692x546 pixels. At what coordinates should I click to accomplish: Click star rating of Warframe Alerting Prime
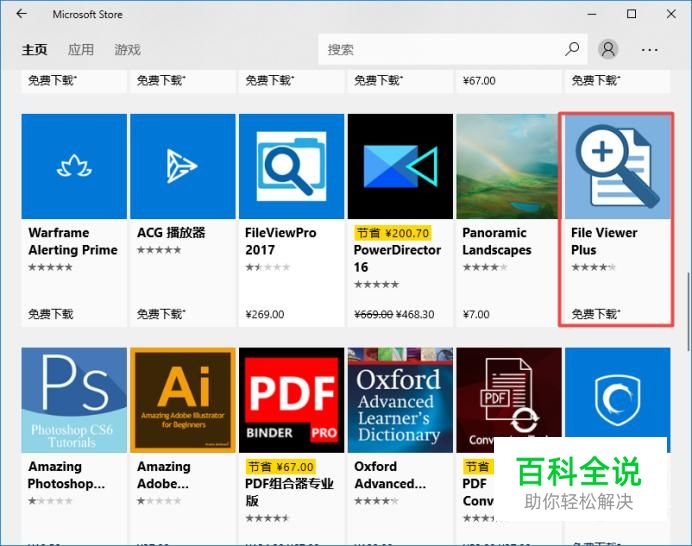tap(50, 267)
